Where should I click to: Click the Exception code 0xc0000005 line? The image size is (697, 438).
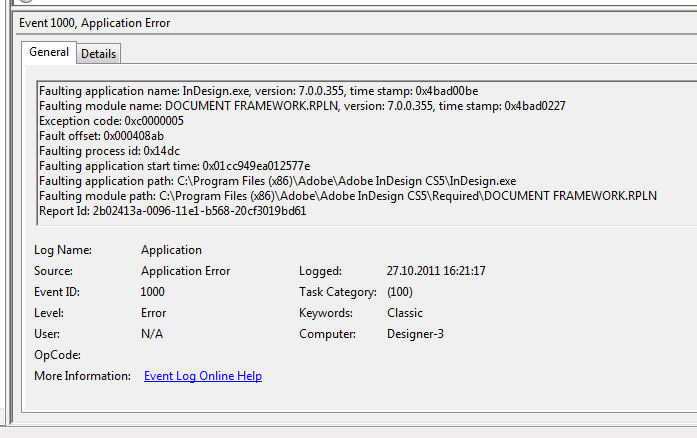pos(111,121)
